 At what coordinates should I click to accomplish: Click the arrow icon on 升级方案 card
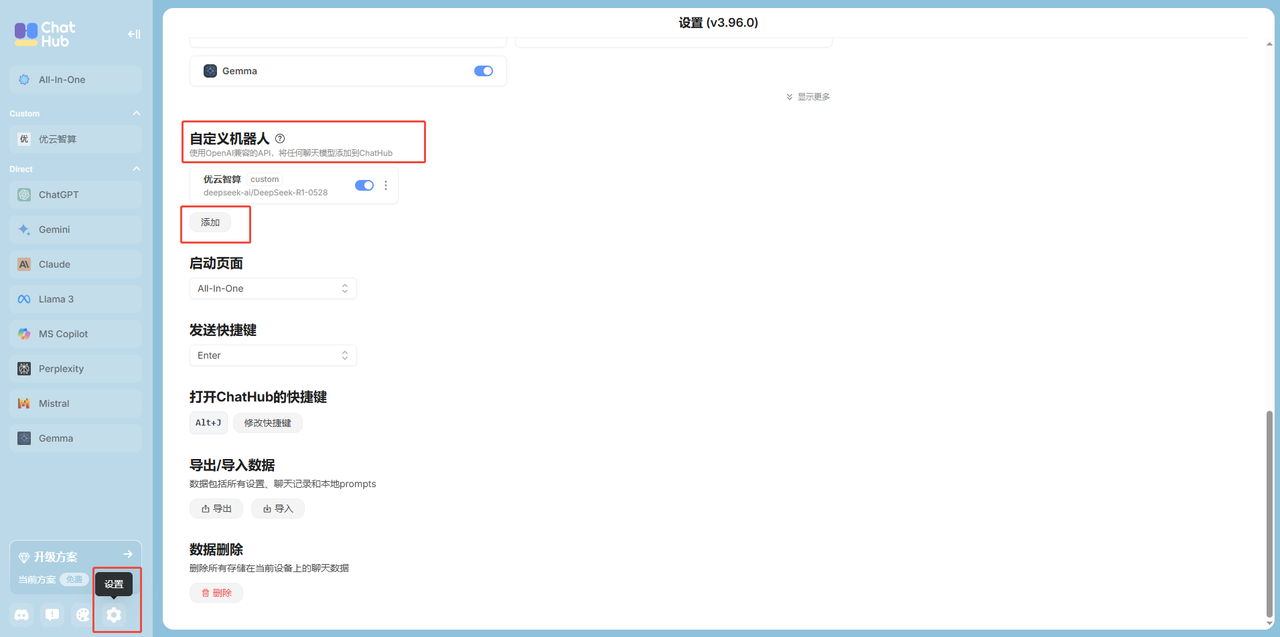(x=128, y=554)
